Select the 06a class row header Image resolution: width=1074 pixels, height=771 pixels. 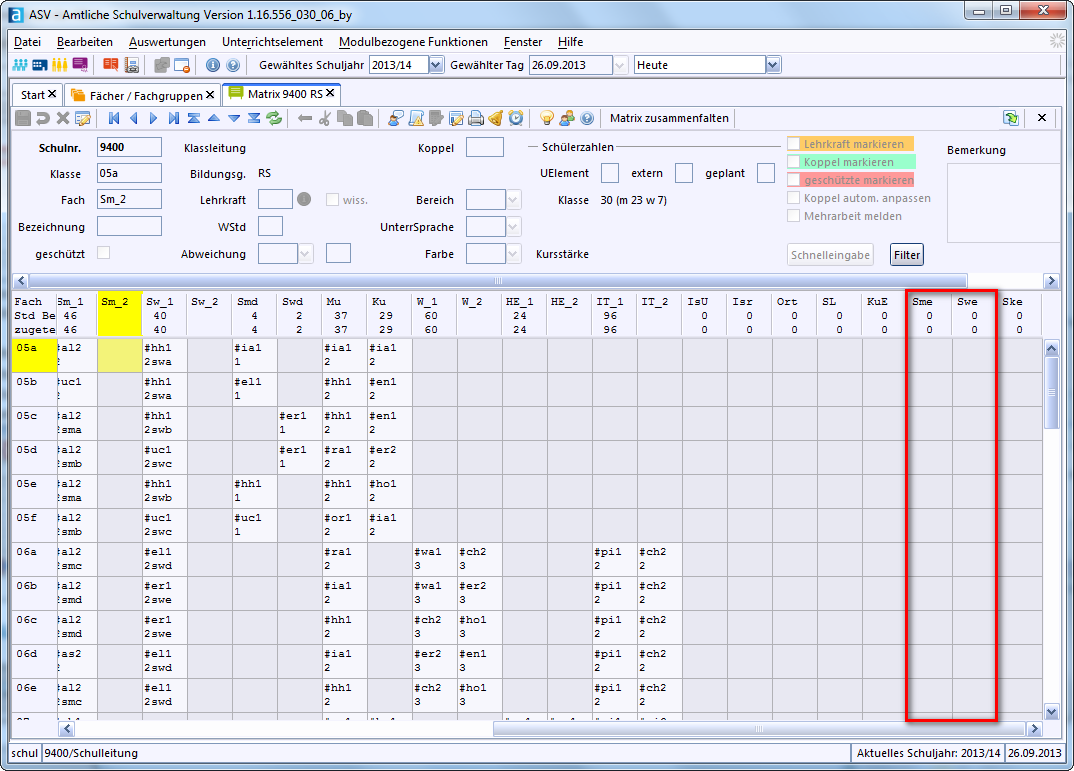pyautogui.click(x=34, y=559)
